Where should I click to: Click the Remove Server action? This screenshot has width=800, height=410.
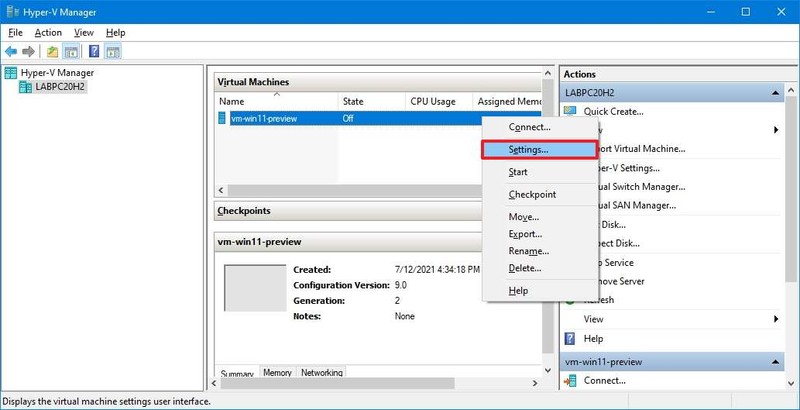621,281
